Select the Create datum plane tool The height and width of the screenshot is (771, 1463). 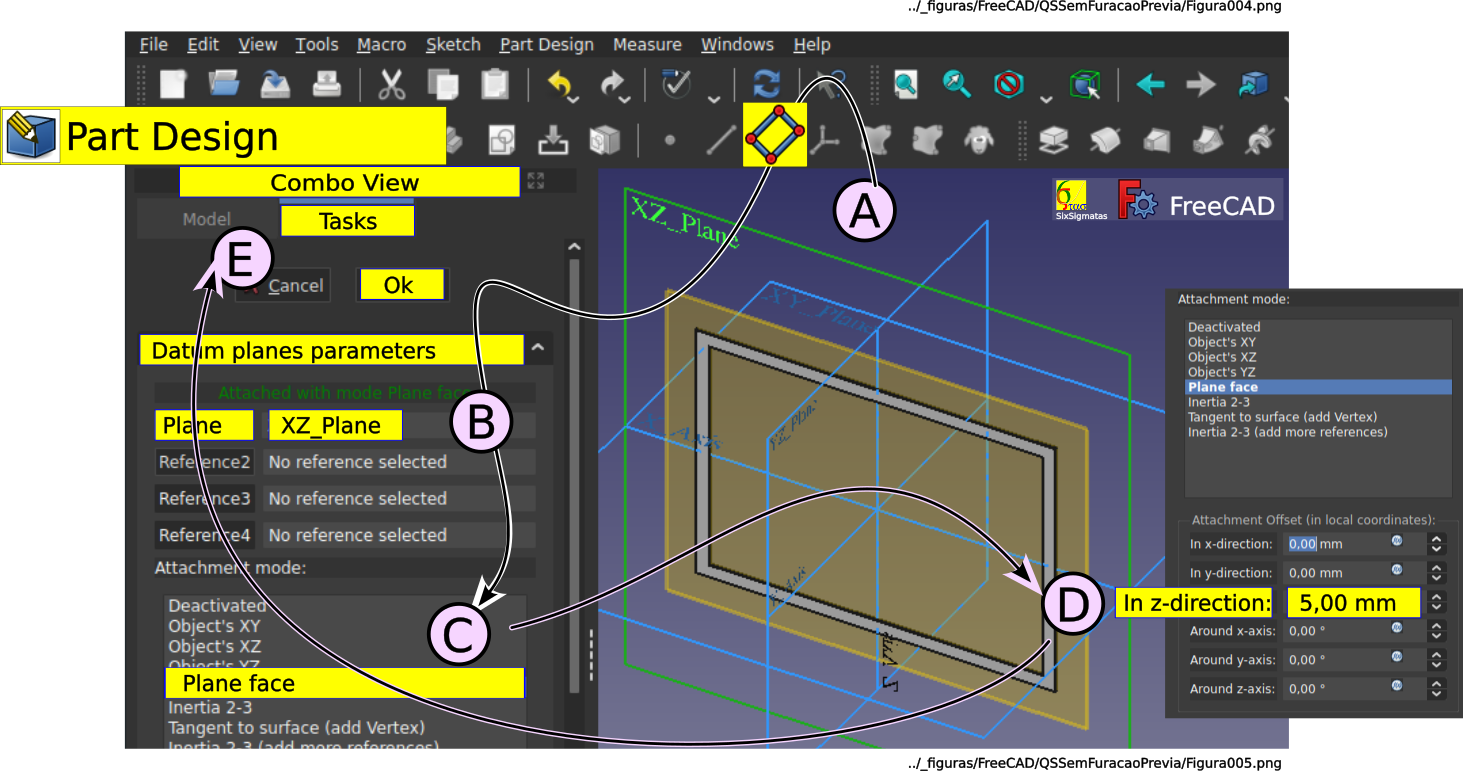click(x=775, y=134)
